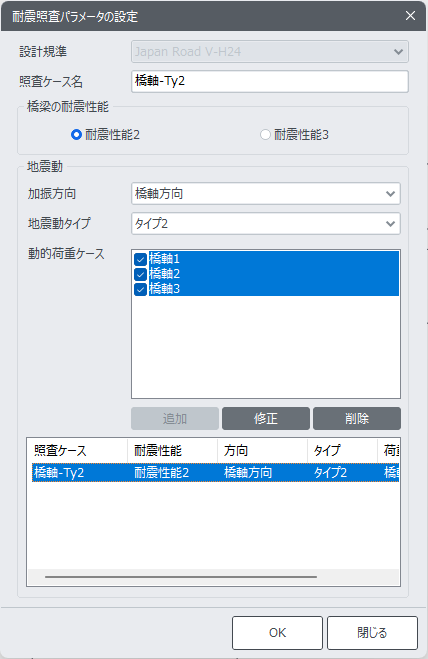Click the タイプ column header
The width and height of the screenshot is (428, 659).
click(342, 451)
